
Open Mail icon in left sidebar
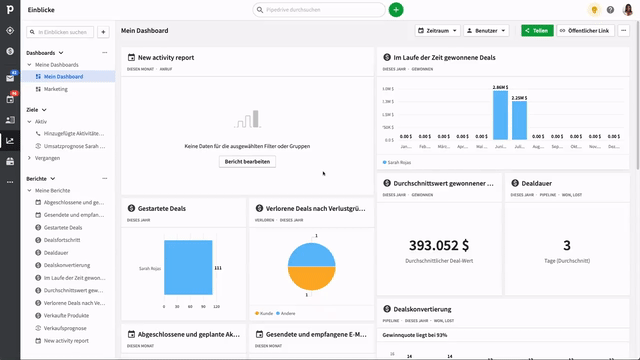pyautogui.click(x=10, y=78)
